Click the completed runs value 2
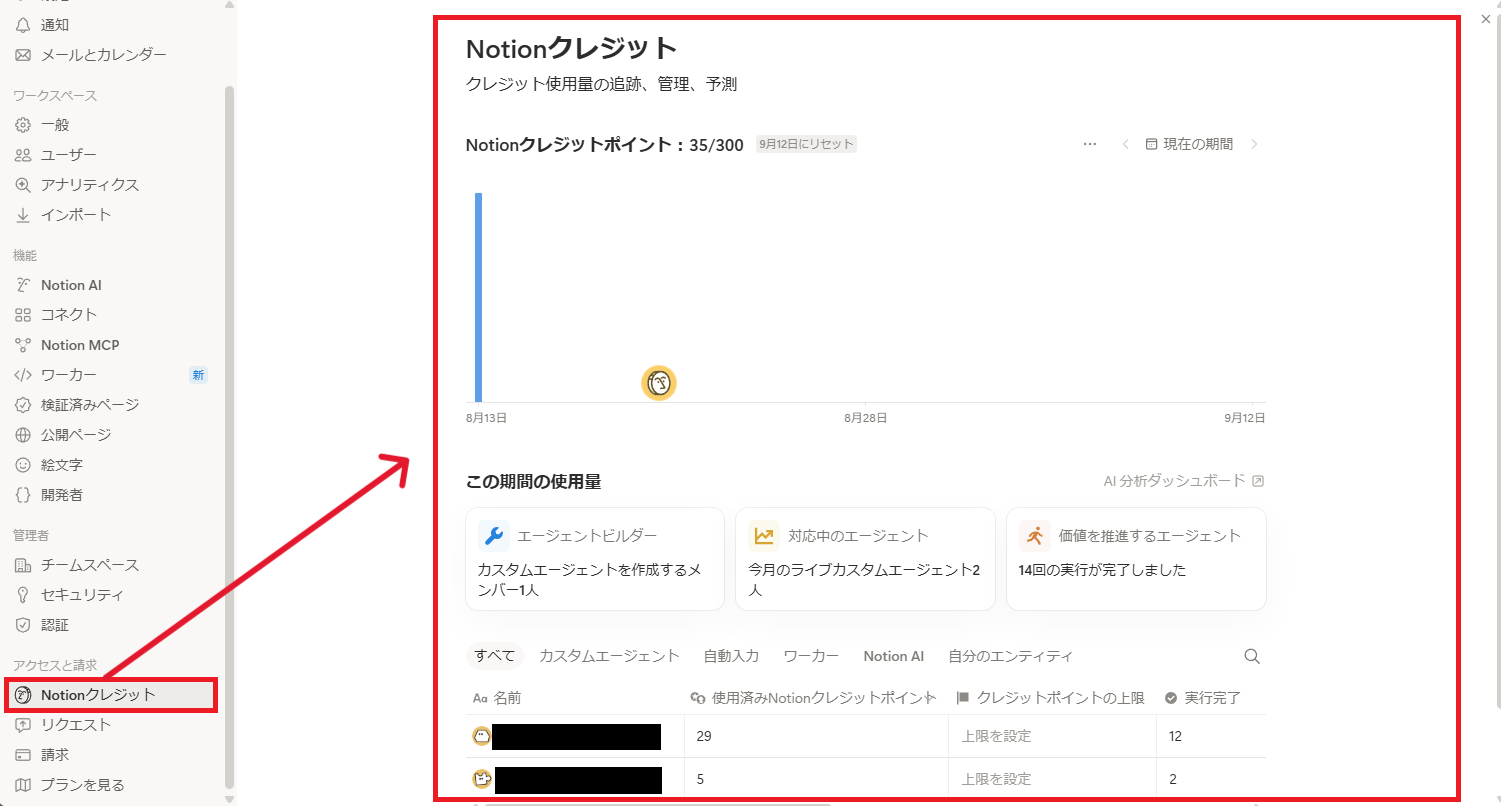Screen dimensions: 1501x806 click(x=1172, y=779)
